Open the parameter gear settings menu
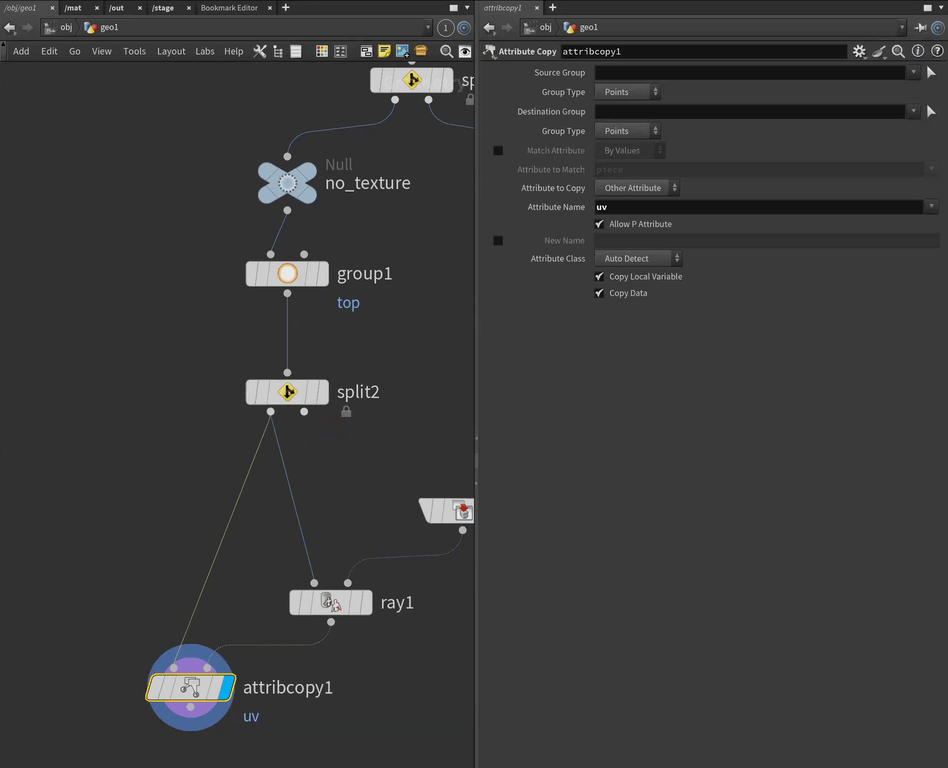Image resolution: width=948 pixels, height=768 pixels. tap(858, 51)
